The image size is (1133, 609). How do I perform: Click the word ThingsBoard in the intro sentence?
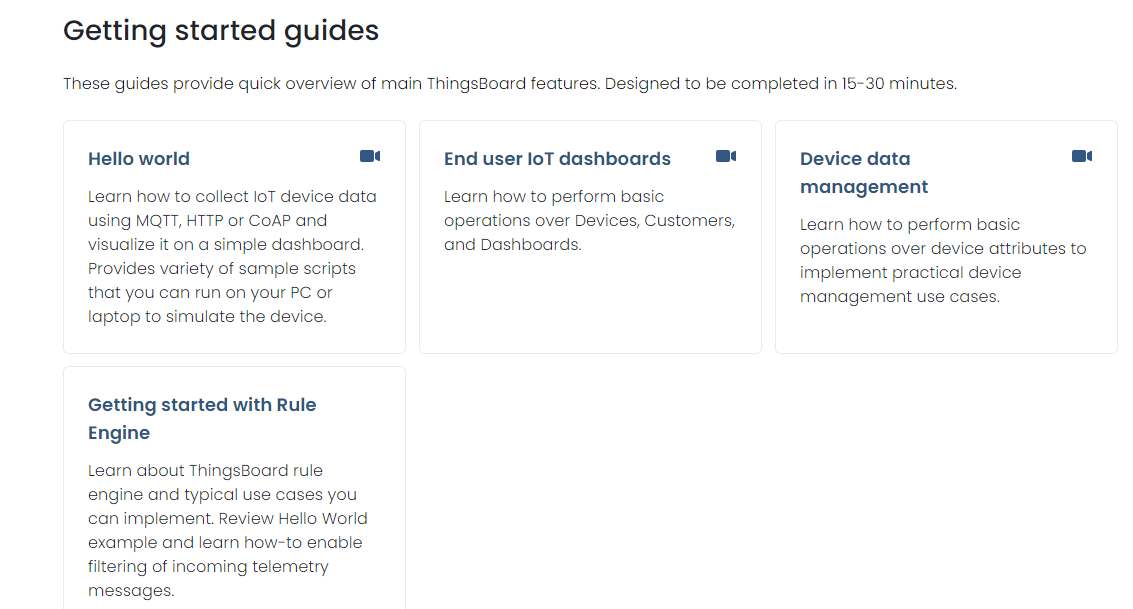[x=476, y=84]
